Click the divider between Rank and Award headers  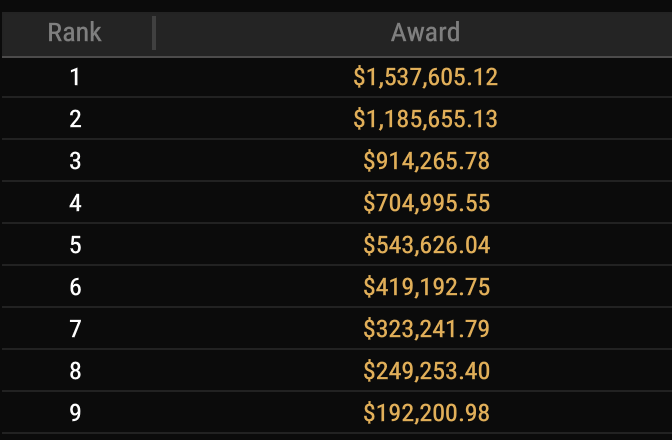(x=154, y=33)
